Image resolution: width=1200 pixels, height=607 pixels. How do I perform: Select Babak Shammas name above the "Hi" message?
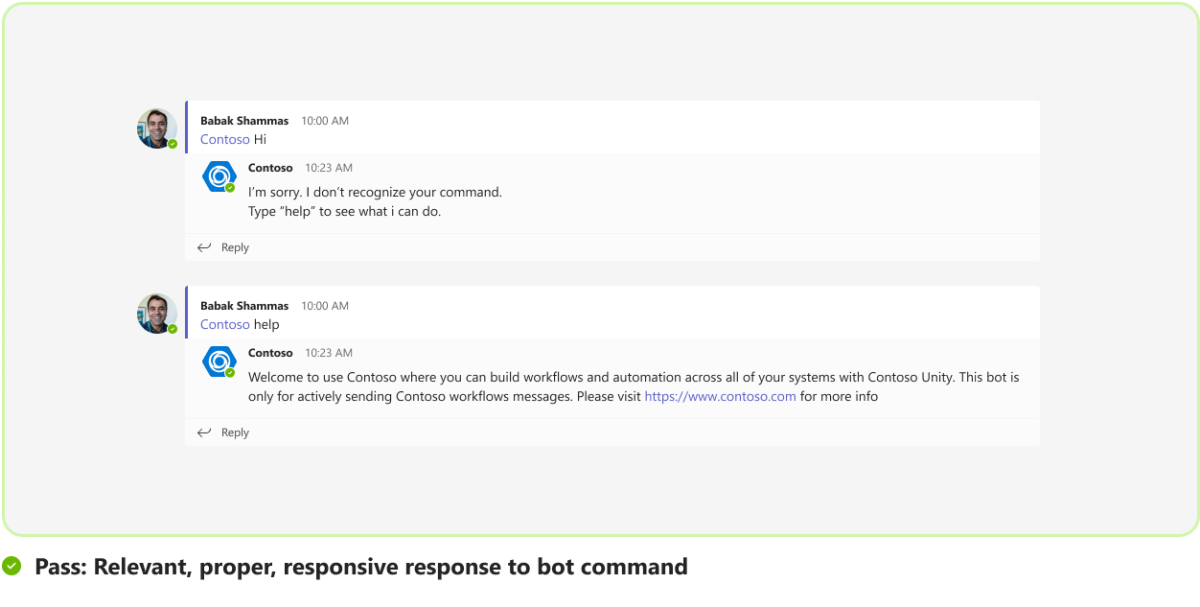pos(244,121)
